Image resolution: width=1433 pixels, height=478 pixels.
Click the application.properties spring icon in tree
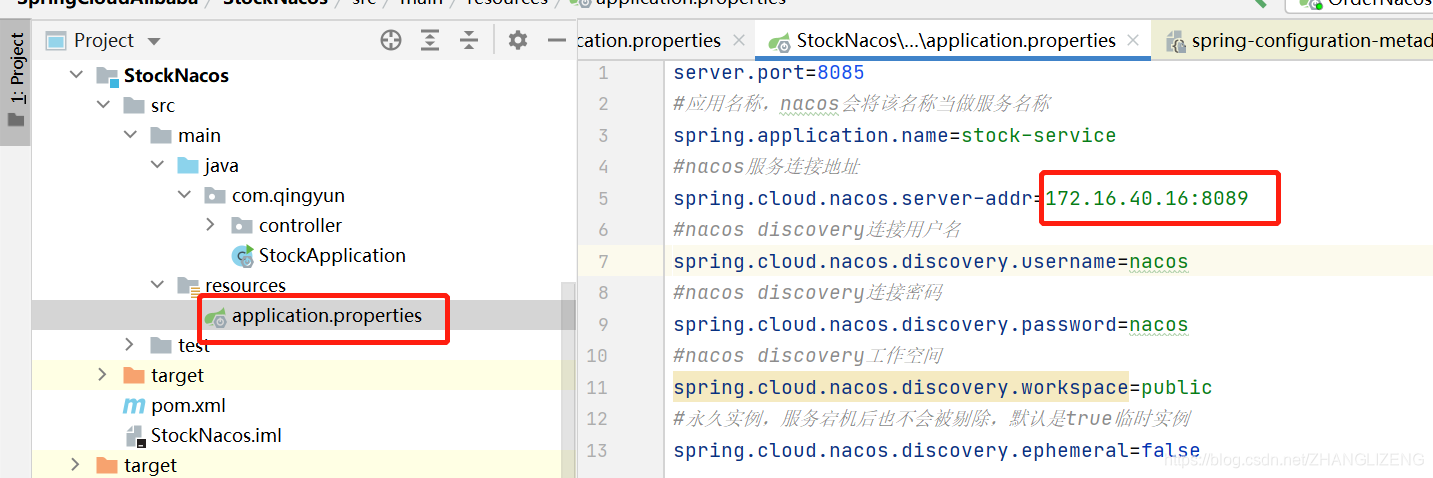tap(215, 317)
